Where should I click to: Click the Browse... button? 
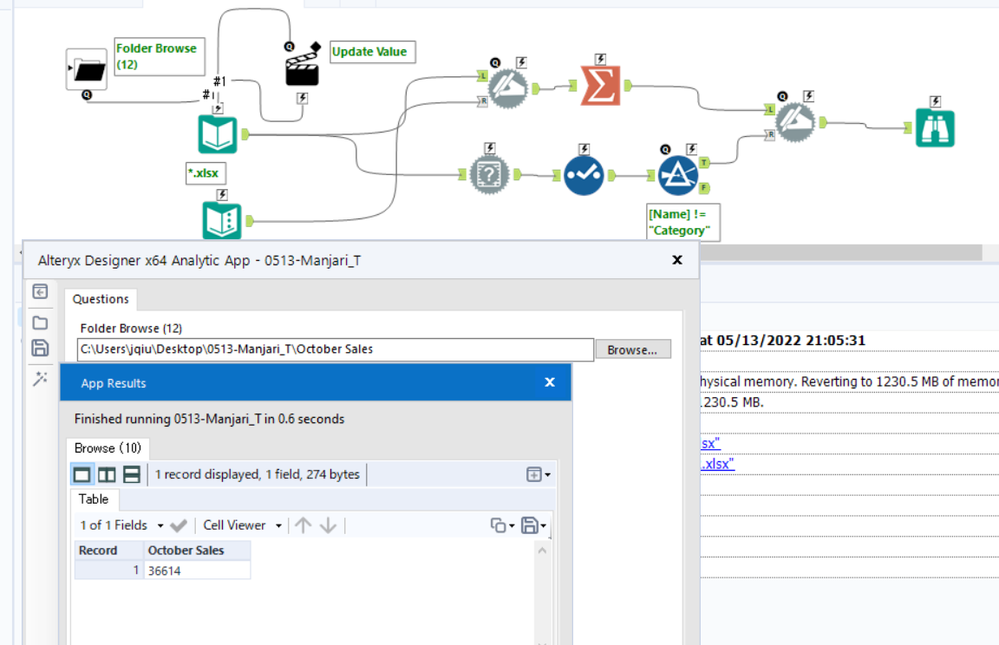tap(633, 350)
